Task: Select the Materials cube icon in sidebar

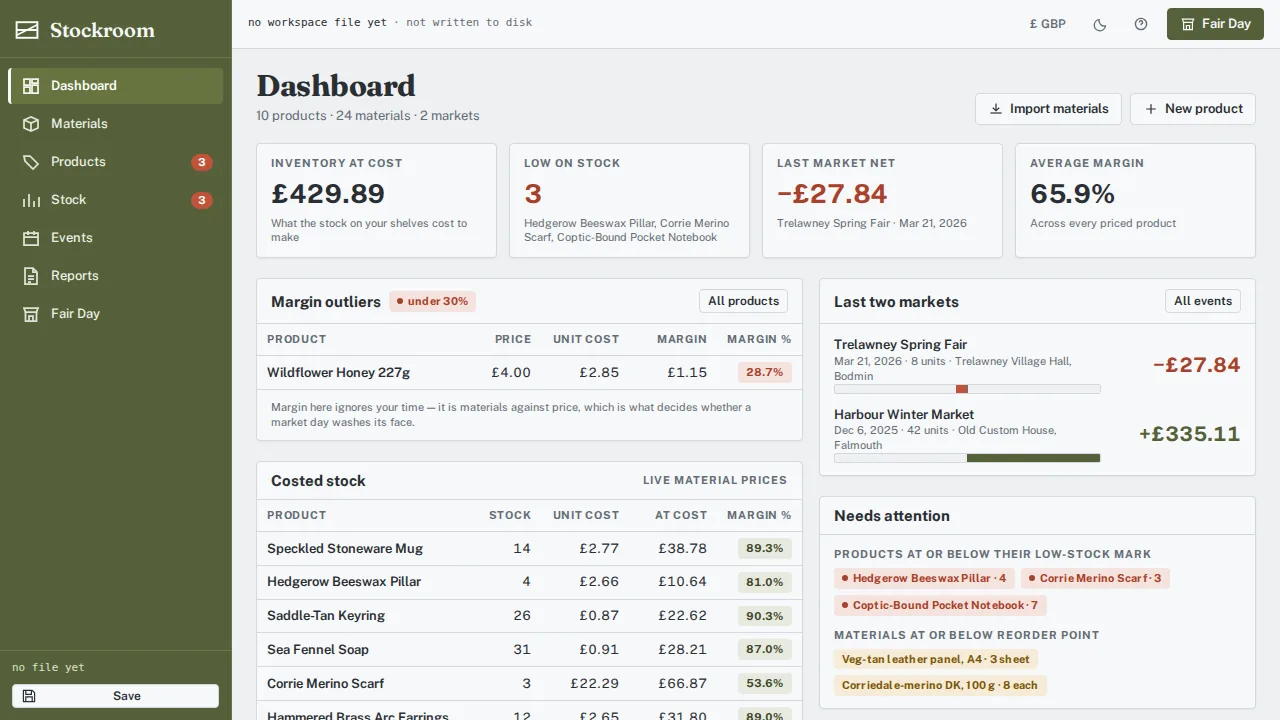Action: (31, 124)
